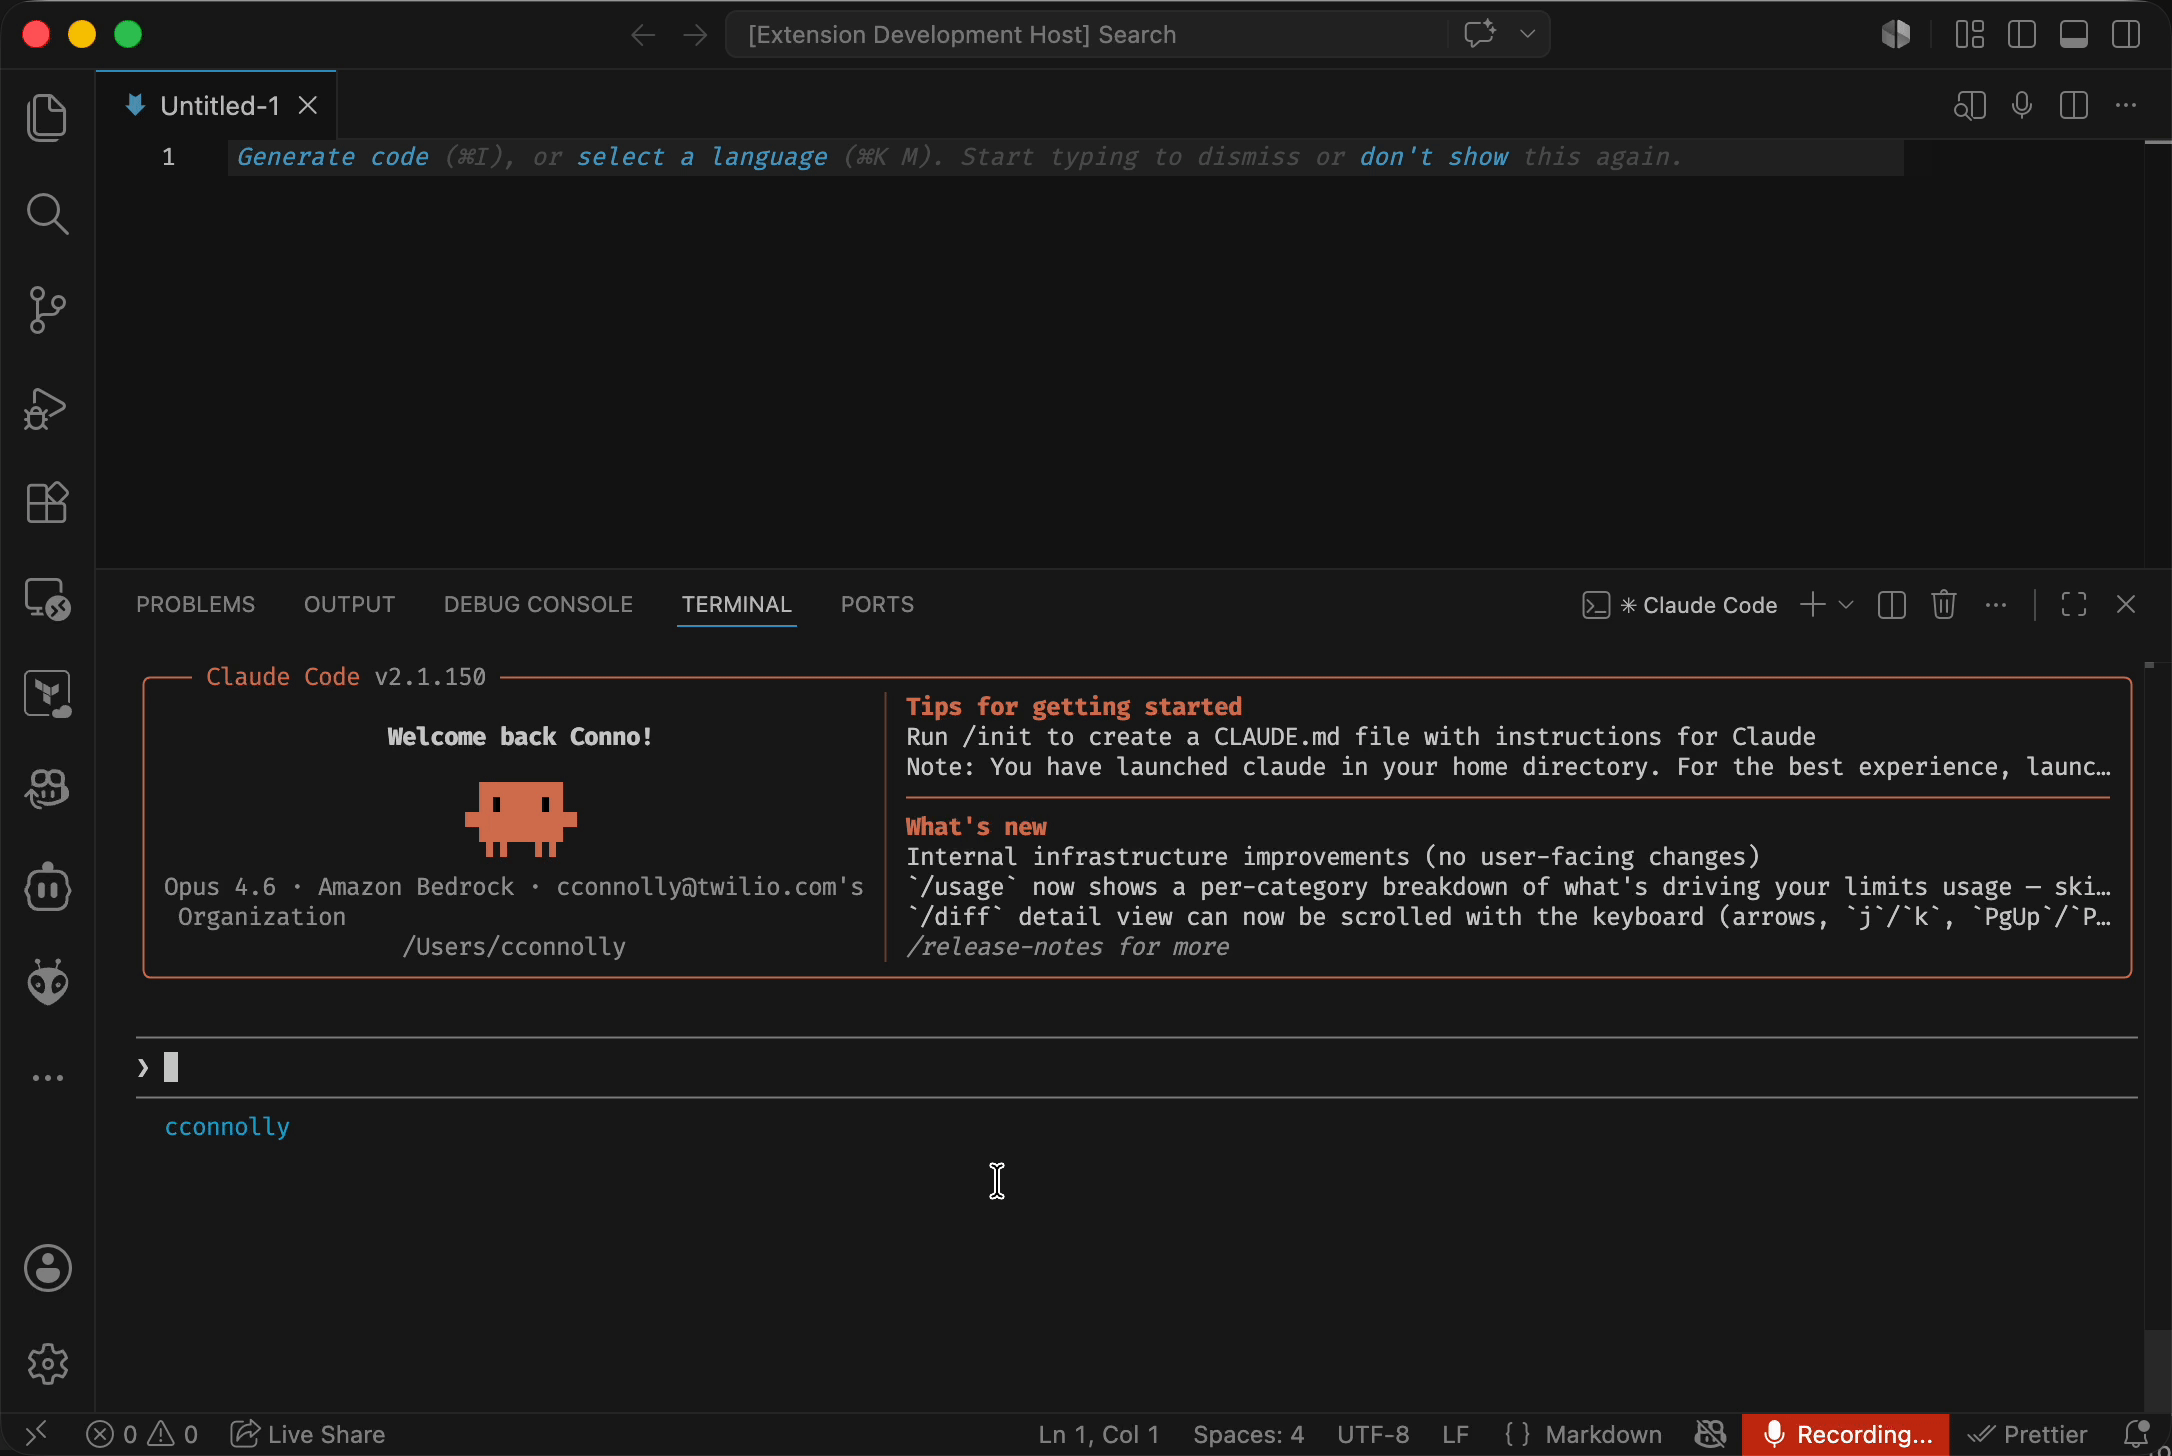Toggle the bottom panel visibility

2074,34
